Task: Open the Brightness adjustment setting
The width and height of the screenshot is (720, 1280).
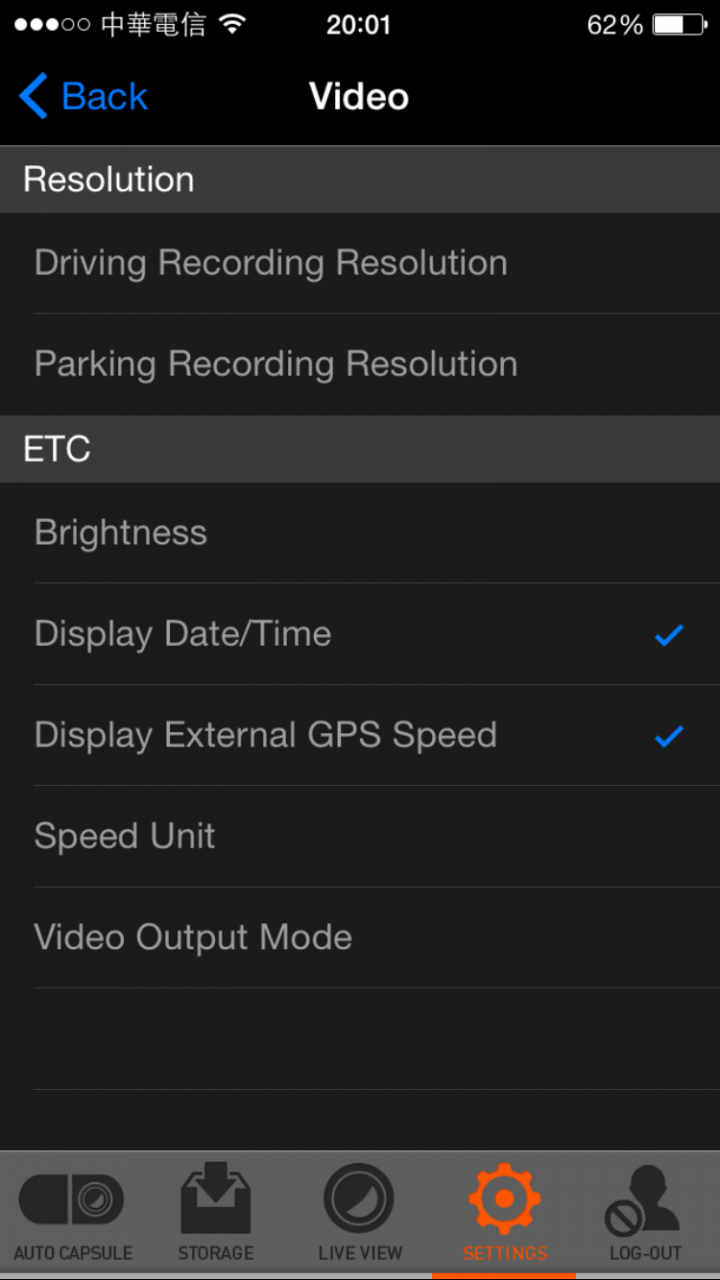Action: pyautogui.click(x=360, y=533)
